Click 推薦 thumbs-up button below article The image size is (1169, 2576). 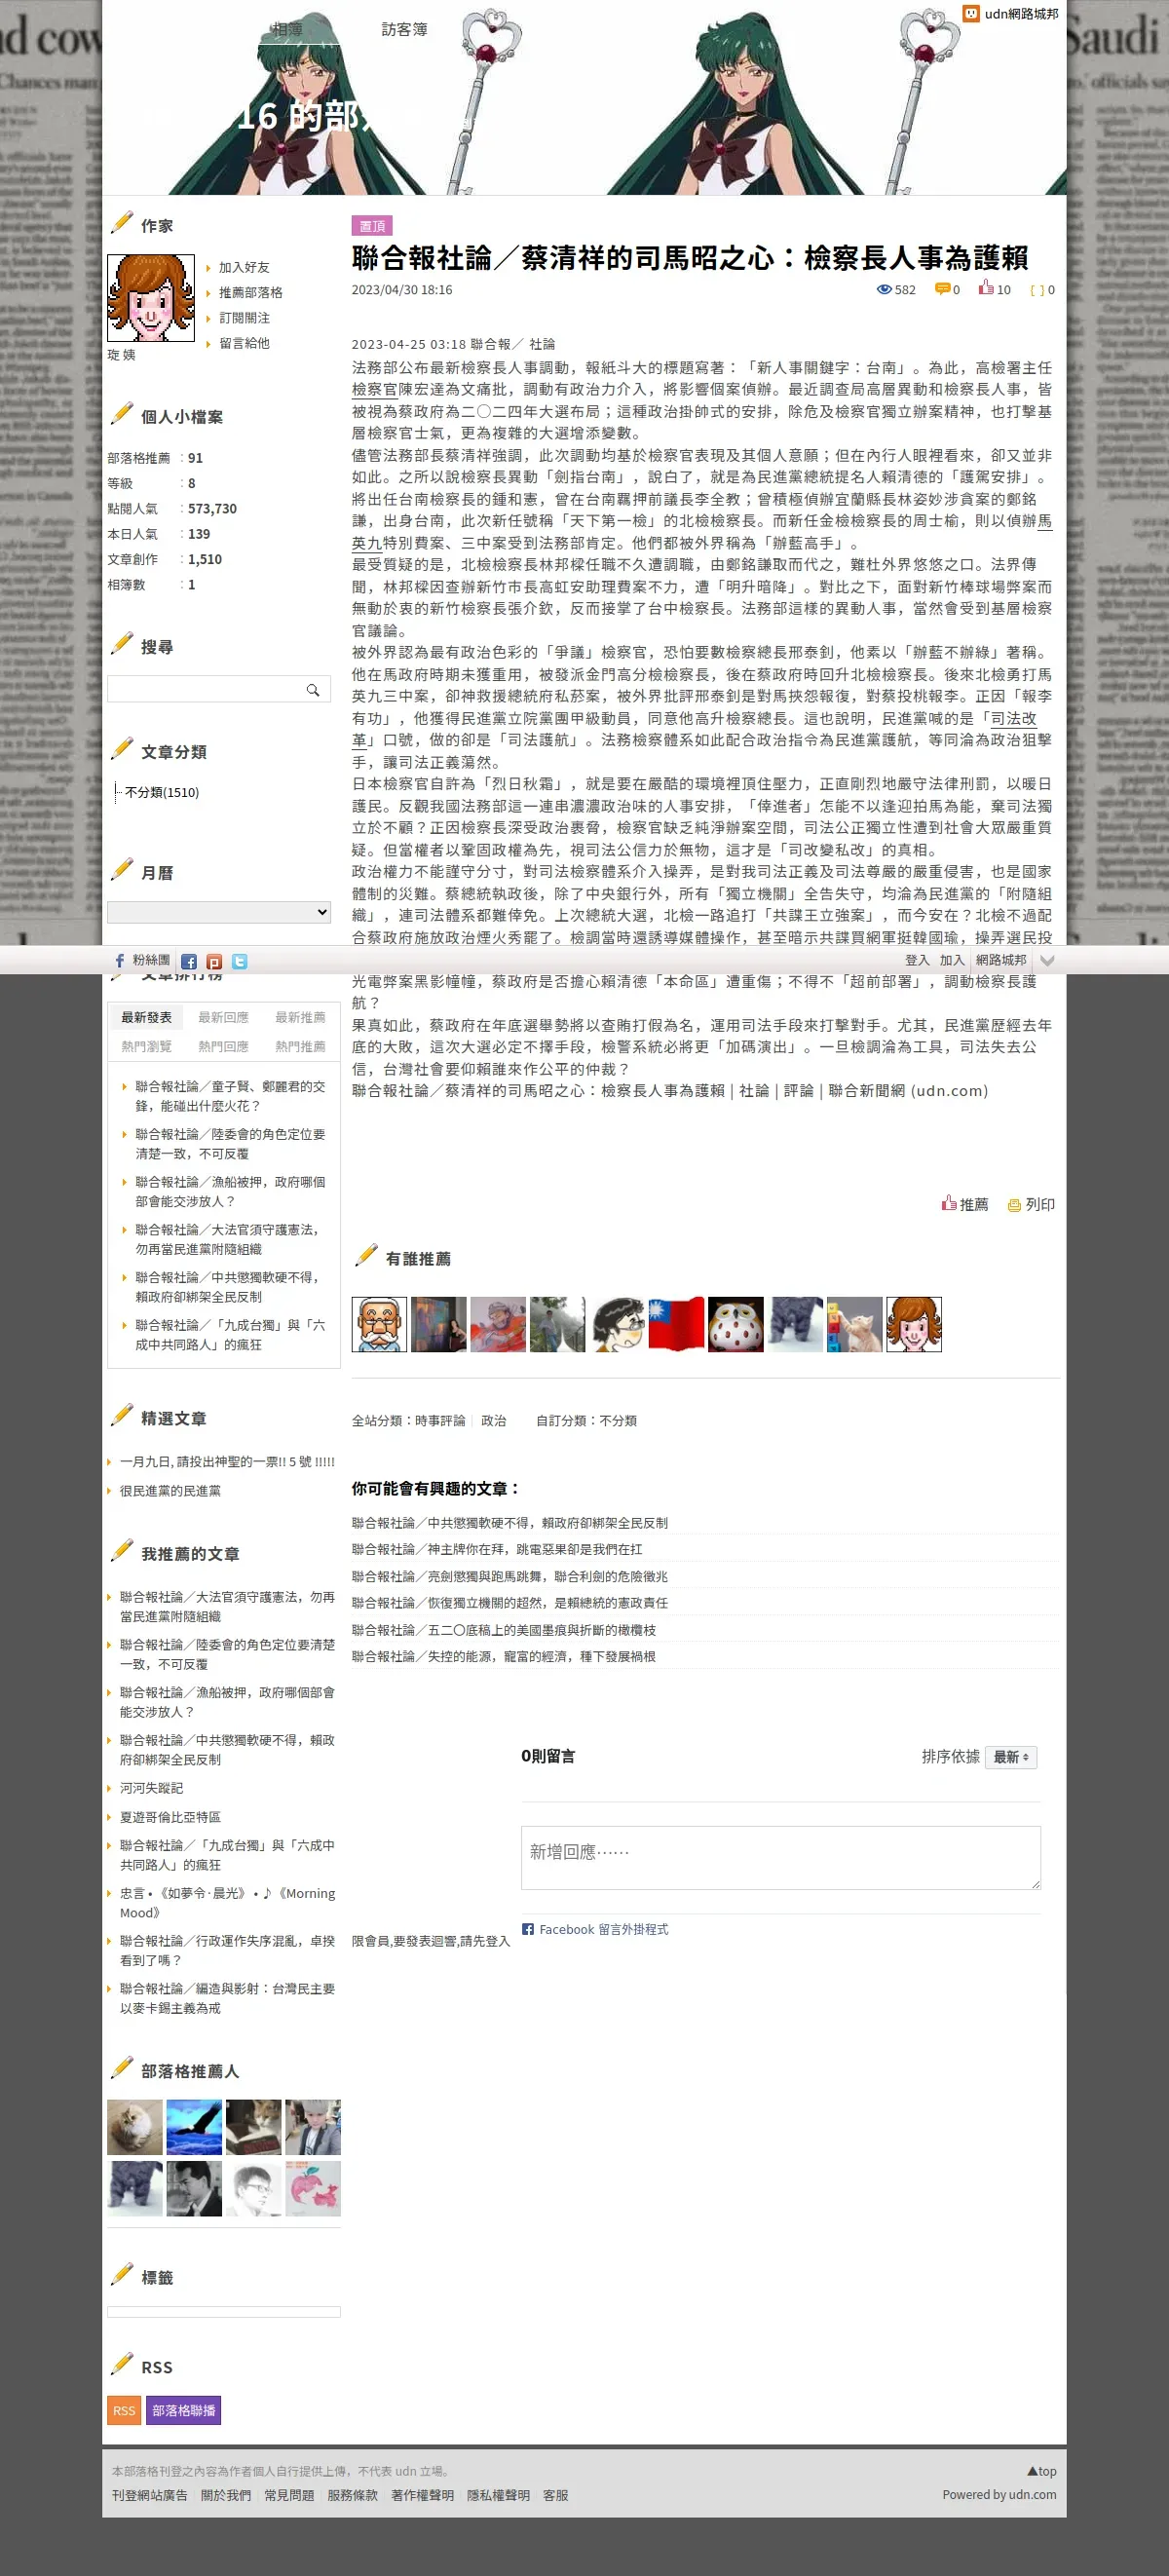point(964,1204)
